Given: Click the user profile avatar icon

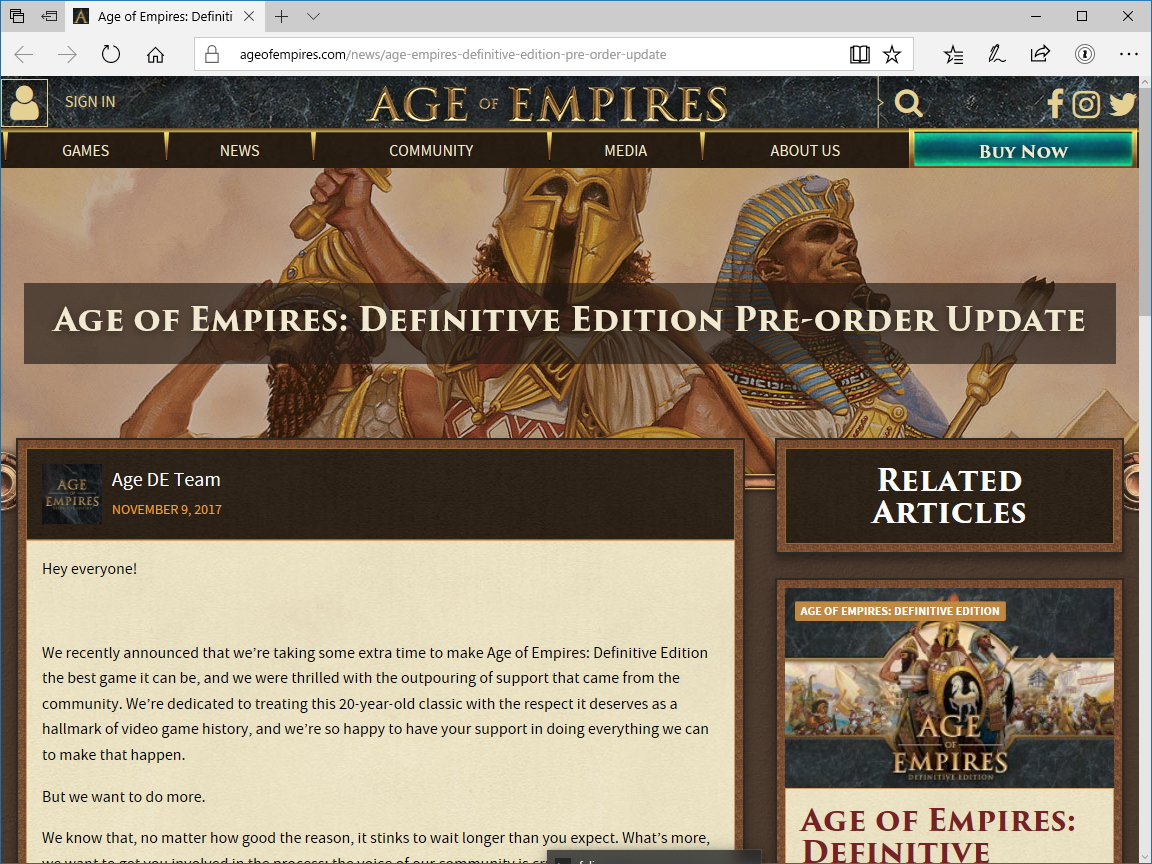Looking at the screenshot, I should [x=24, y=103].
